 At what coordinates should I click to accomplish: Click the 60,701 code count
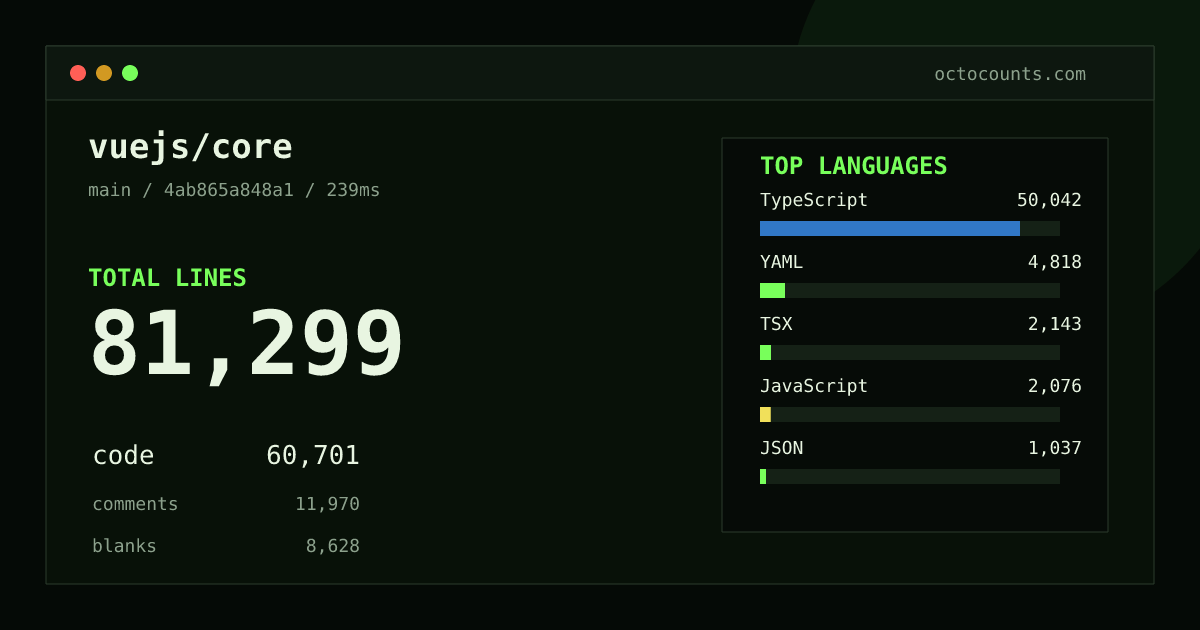coord(313,456)
